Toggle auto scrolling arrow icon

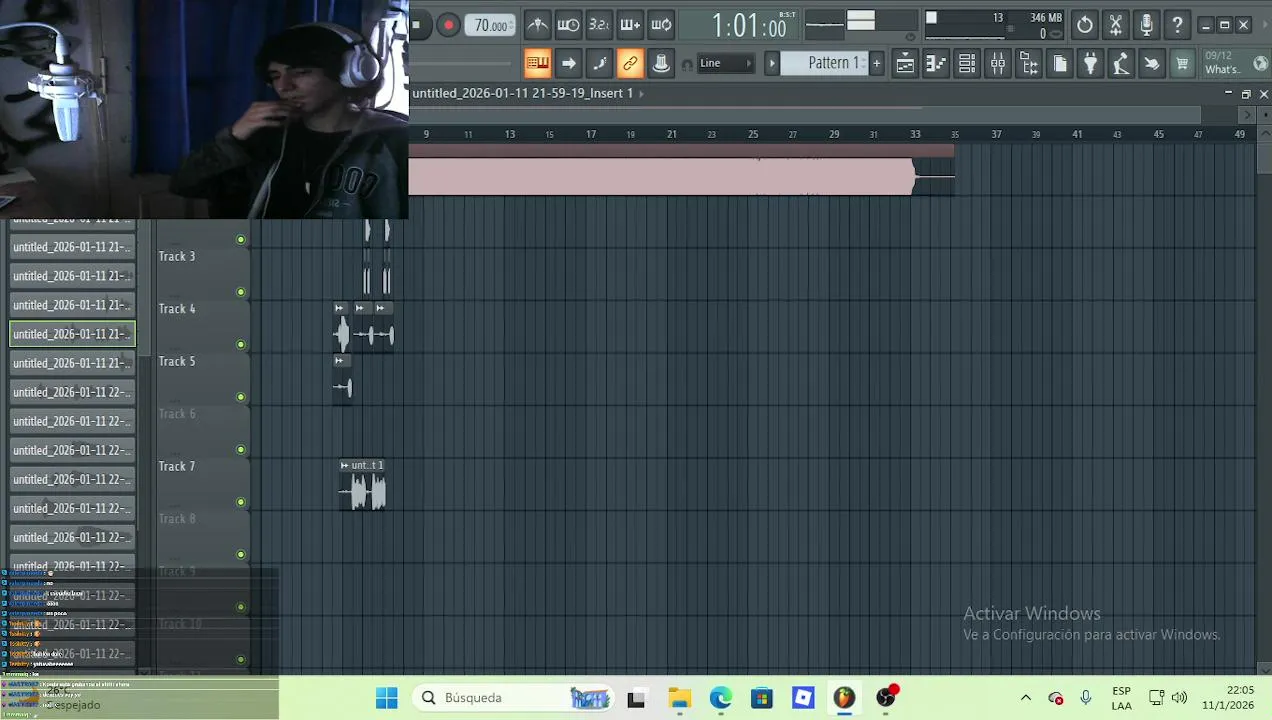click(x=568, y=63)
